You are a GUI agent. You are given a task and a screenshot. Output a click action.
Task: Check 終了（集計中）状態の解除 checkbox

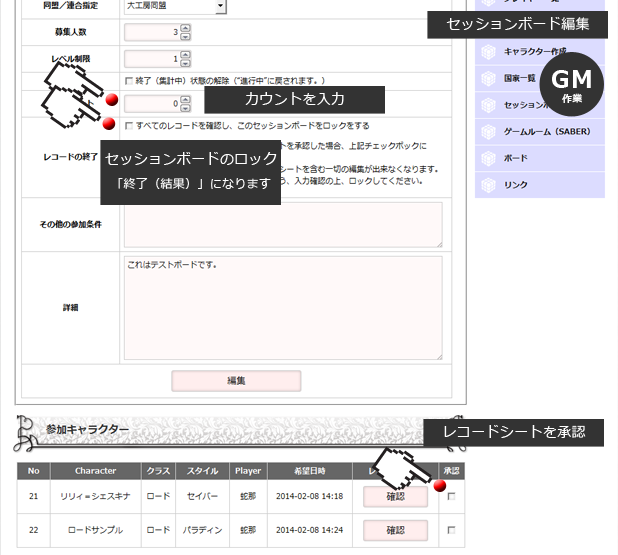pyautogui.click(x=128, y=81)
